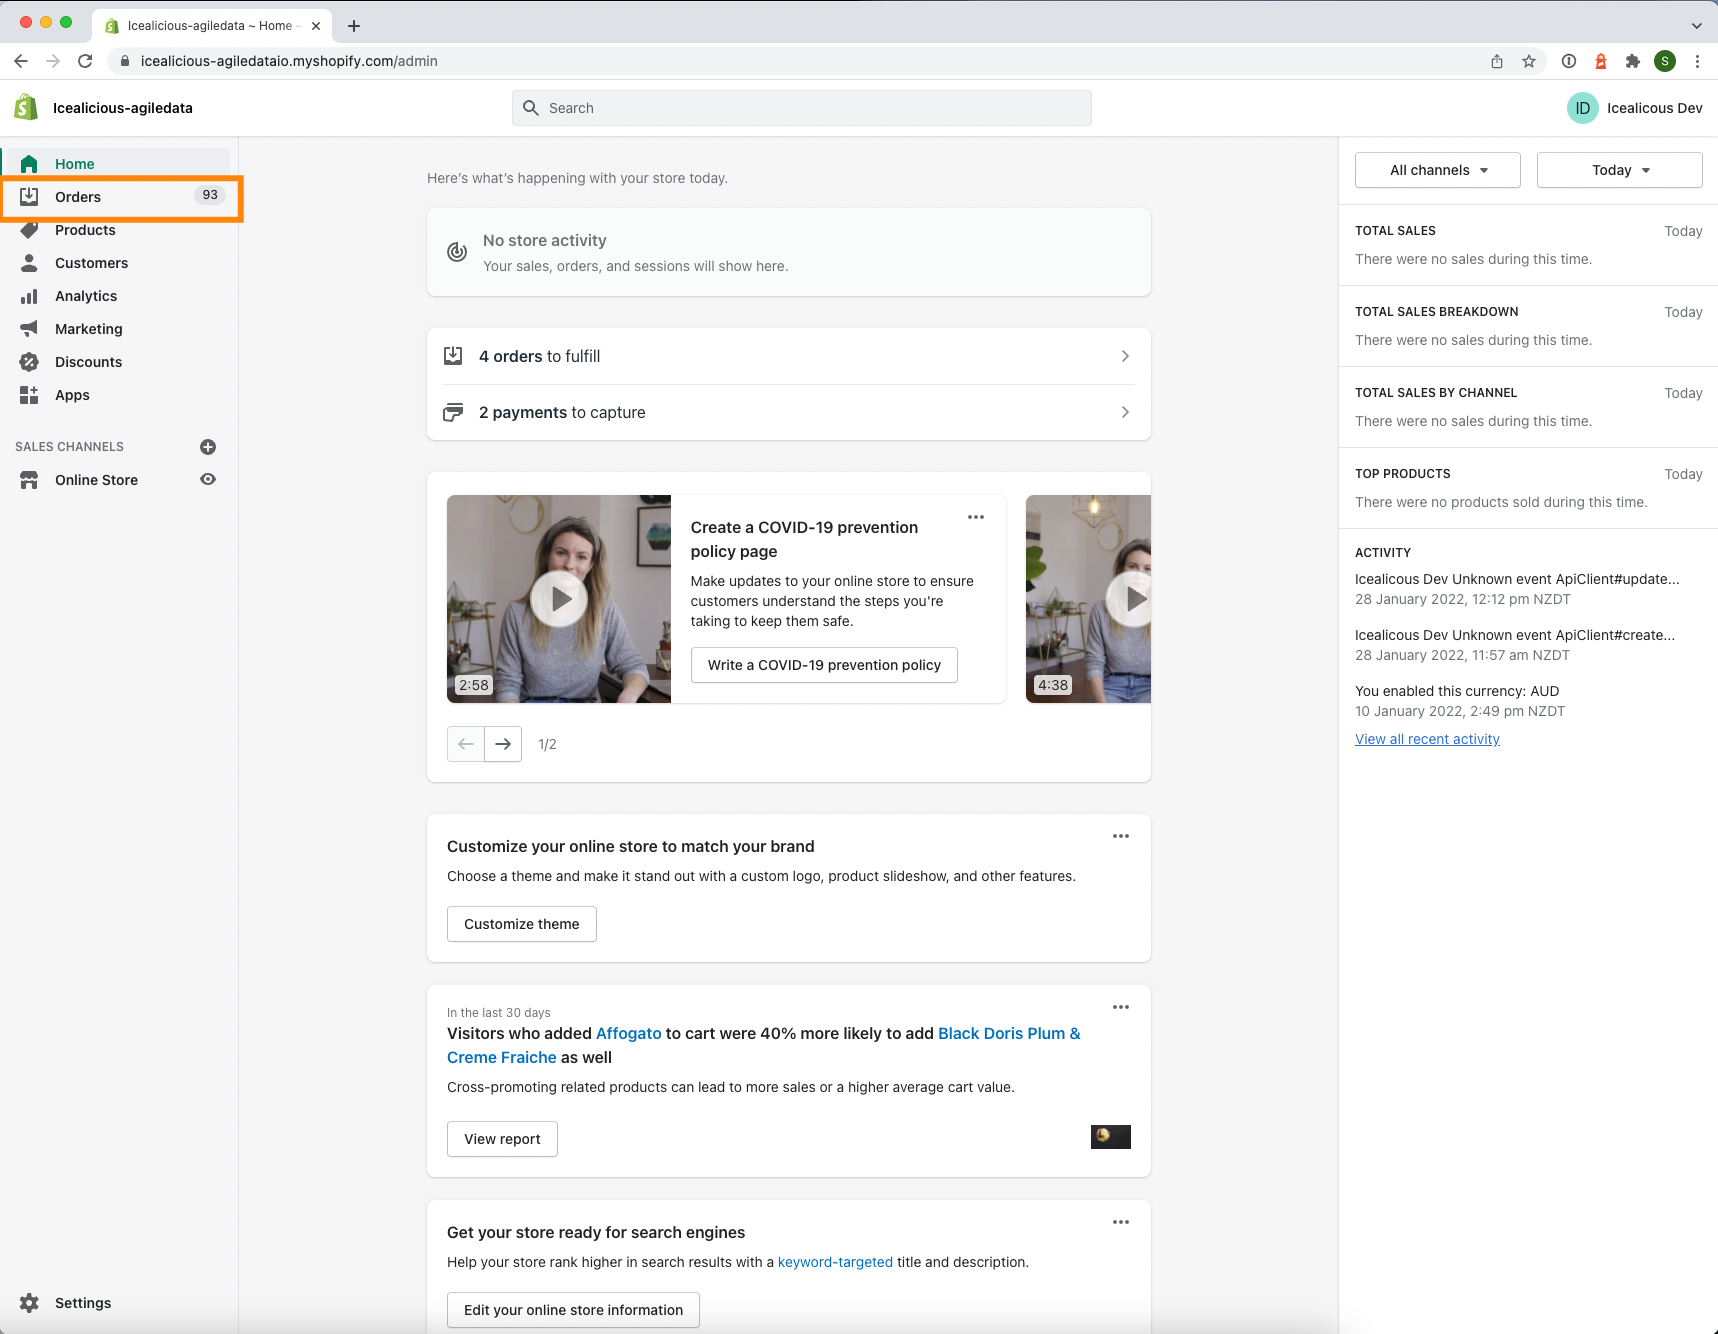Open Products in the sidebar
Viewport: 1718px width, 1334px height.
[x=116, y=230]
